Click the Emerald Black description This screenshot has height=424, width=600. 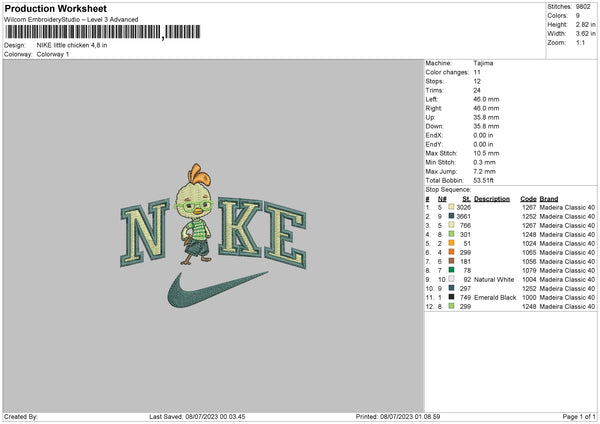(x=495, y=298)
